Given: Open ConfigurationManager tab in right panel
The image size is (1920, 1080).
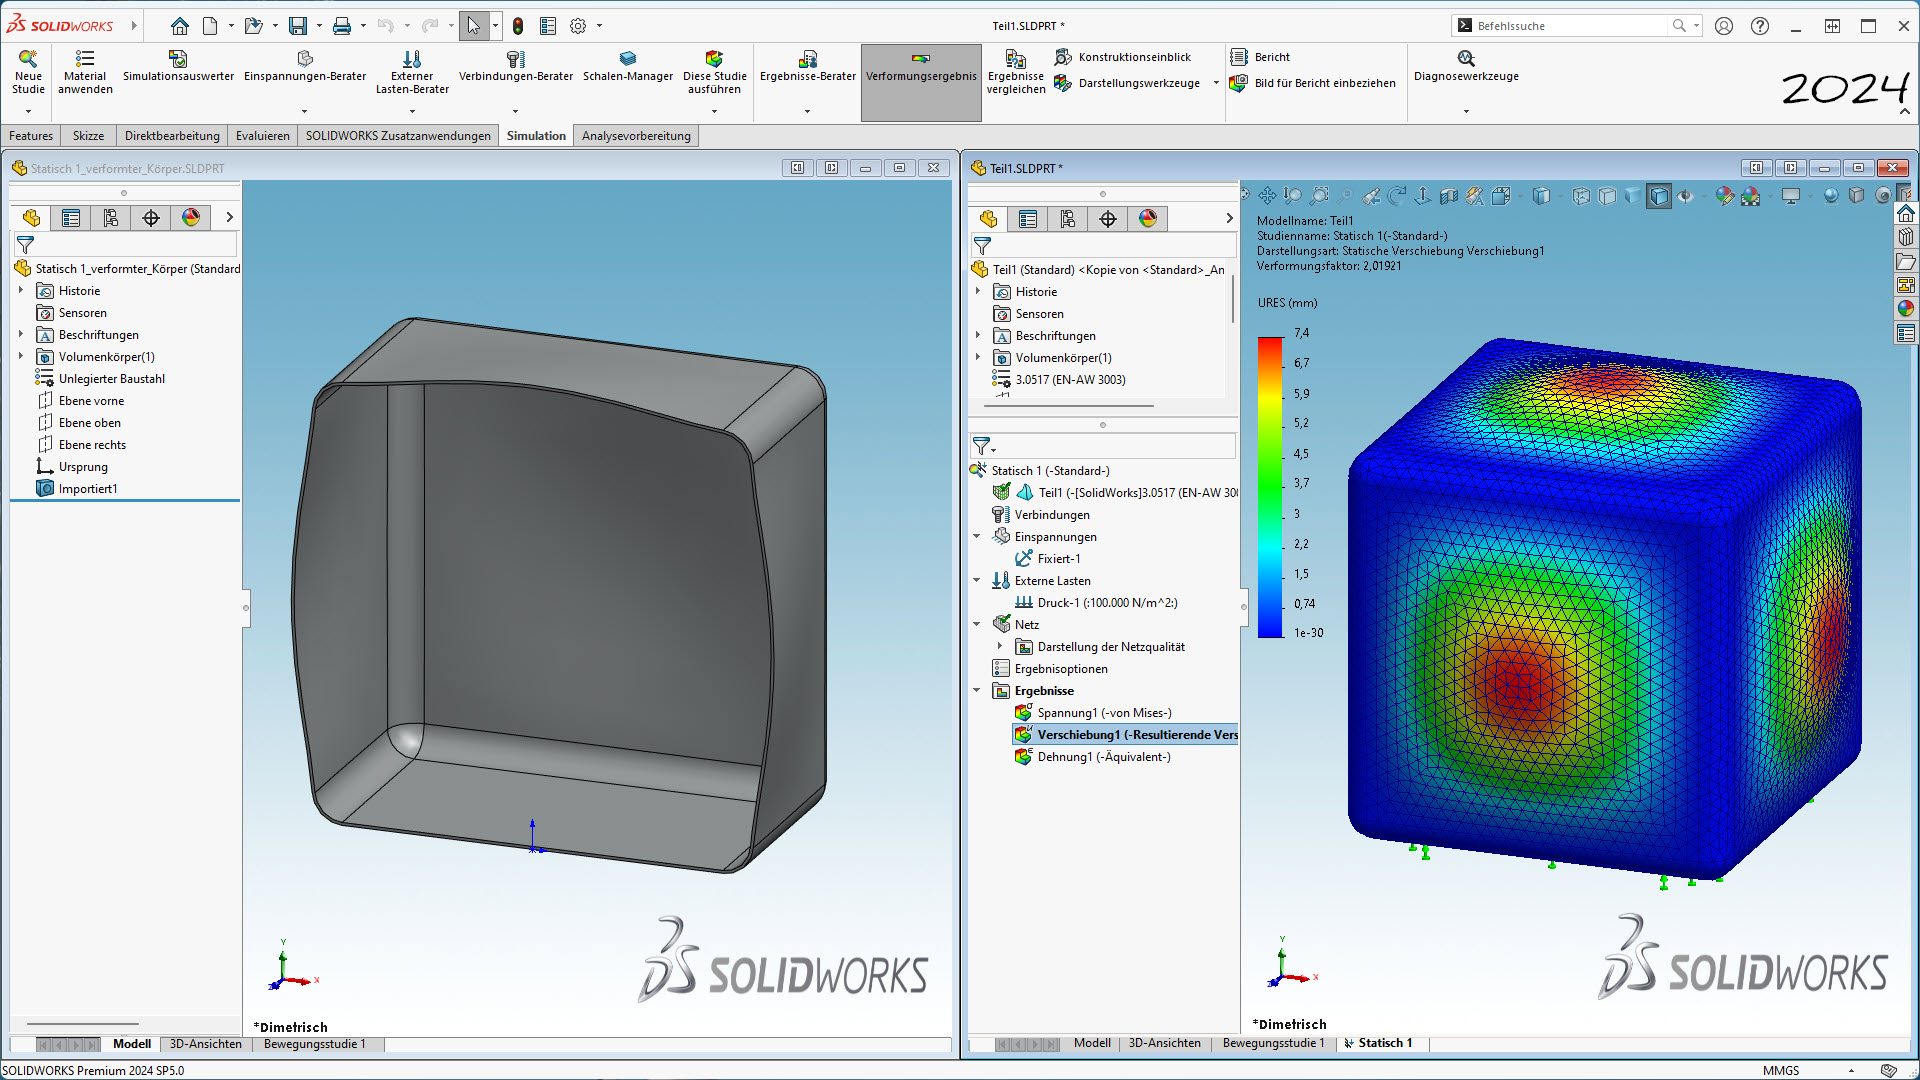Looking at the screenshot, I should pos(1068,219).
